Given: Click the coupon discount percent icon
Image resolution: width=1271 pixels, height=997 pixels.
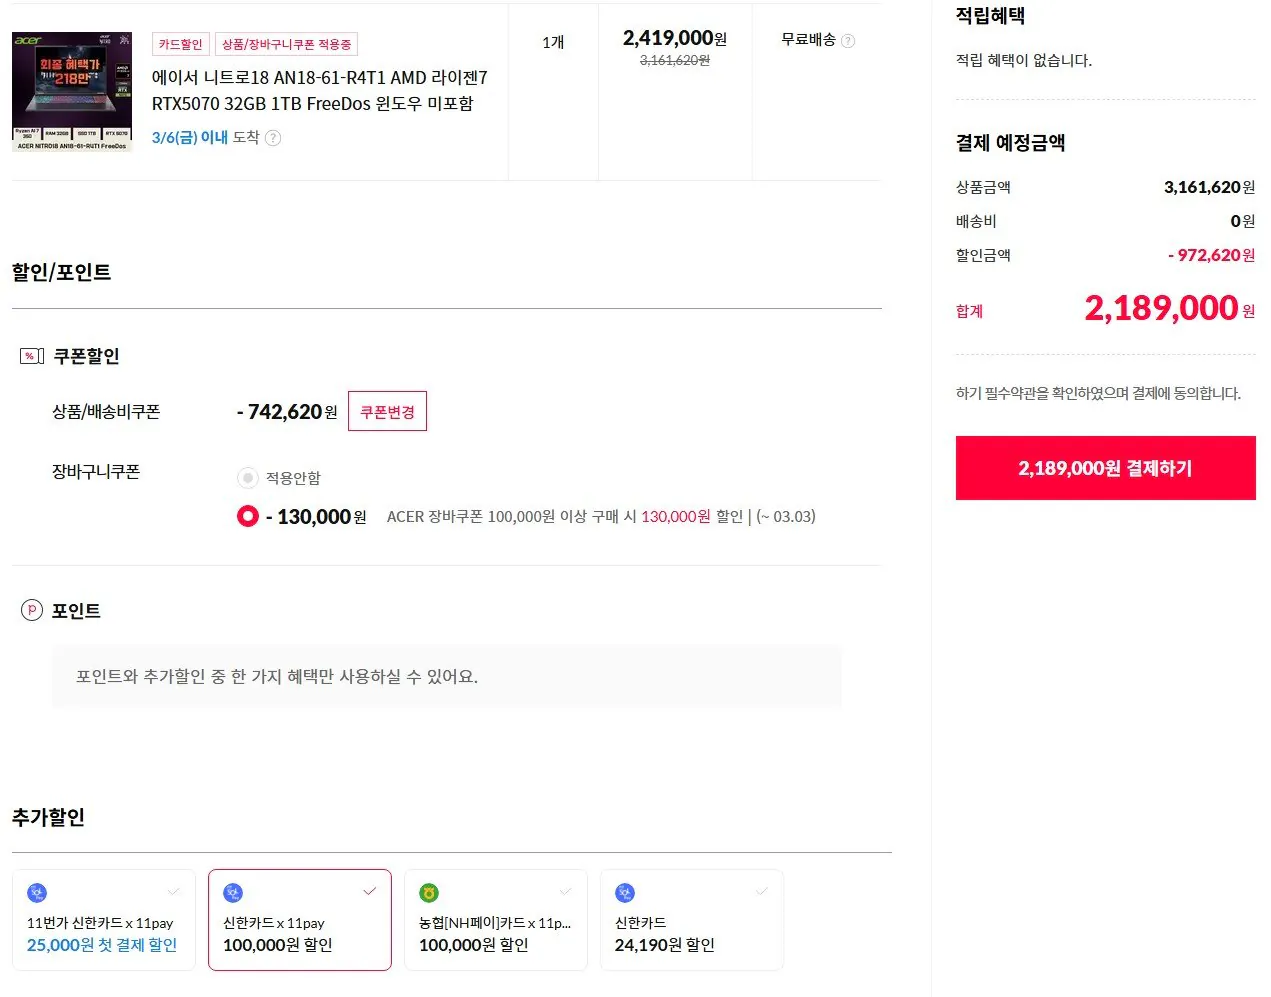Looking at the screenshot, I should [x=31, y=356].
